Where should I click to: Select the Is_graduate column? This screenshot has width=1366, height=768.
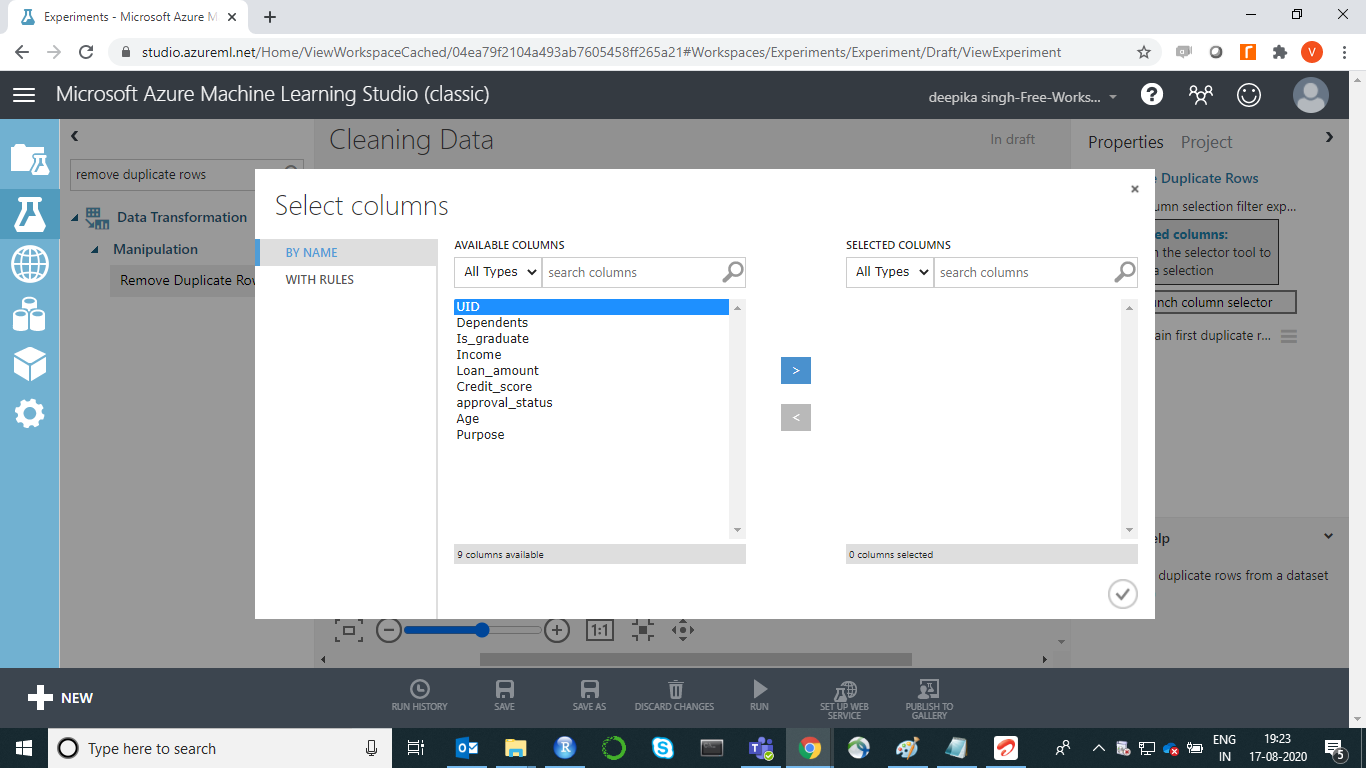(x=592, y=339)
